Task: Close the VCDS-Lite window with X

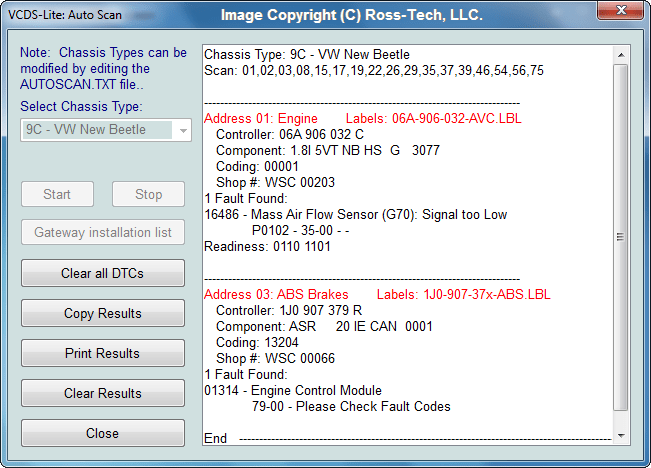Action: coord(621,10)
